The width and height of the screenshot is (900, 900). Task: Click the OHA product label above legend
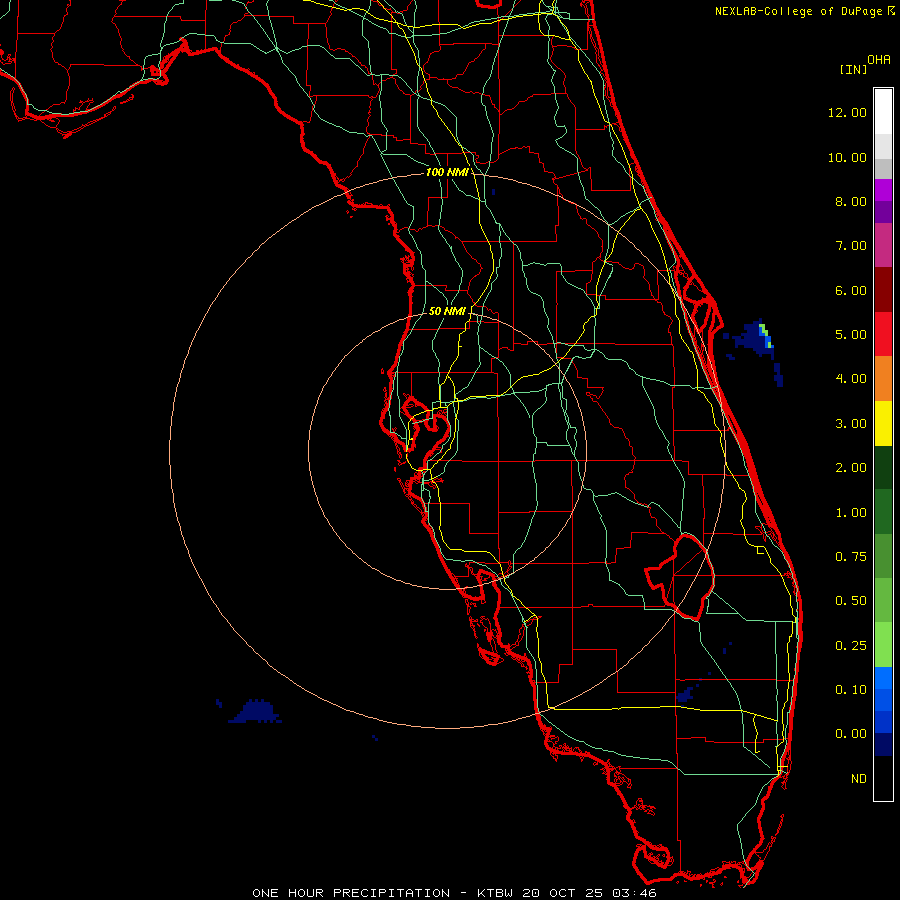coord(879,60)
